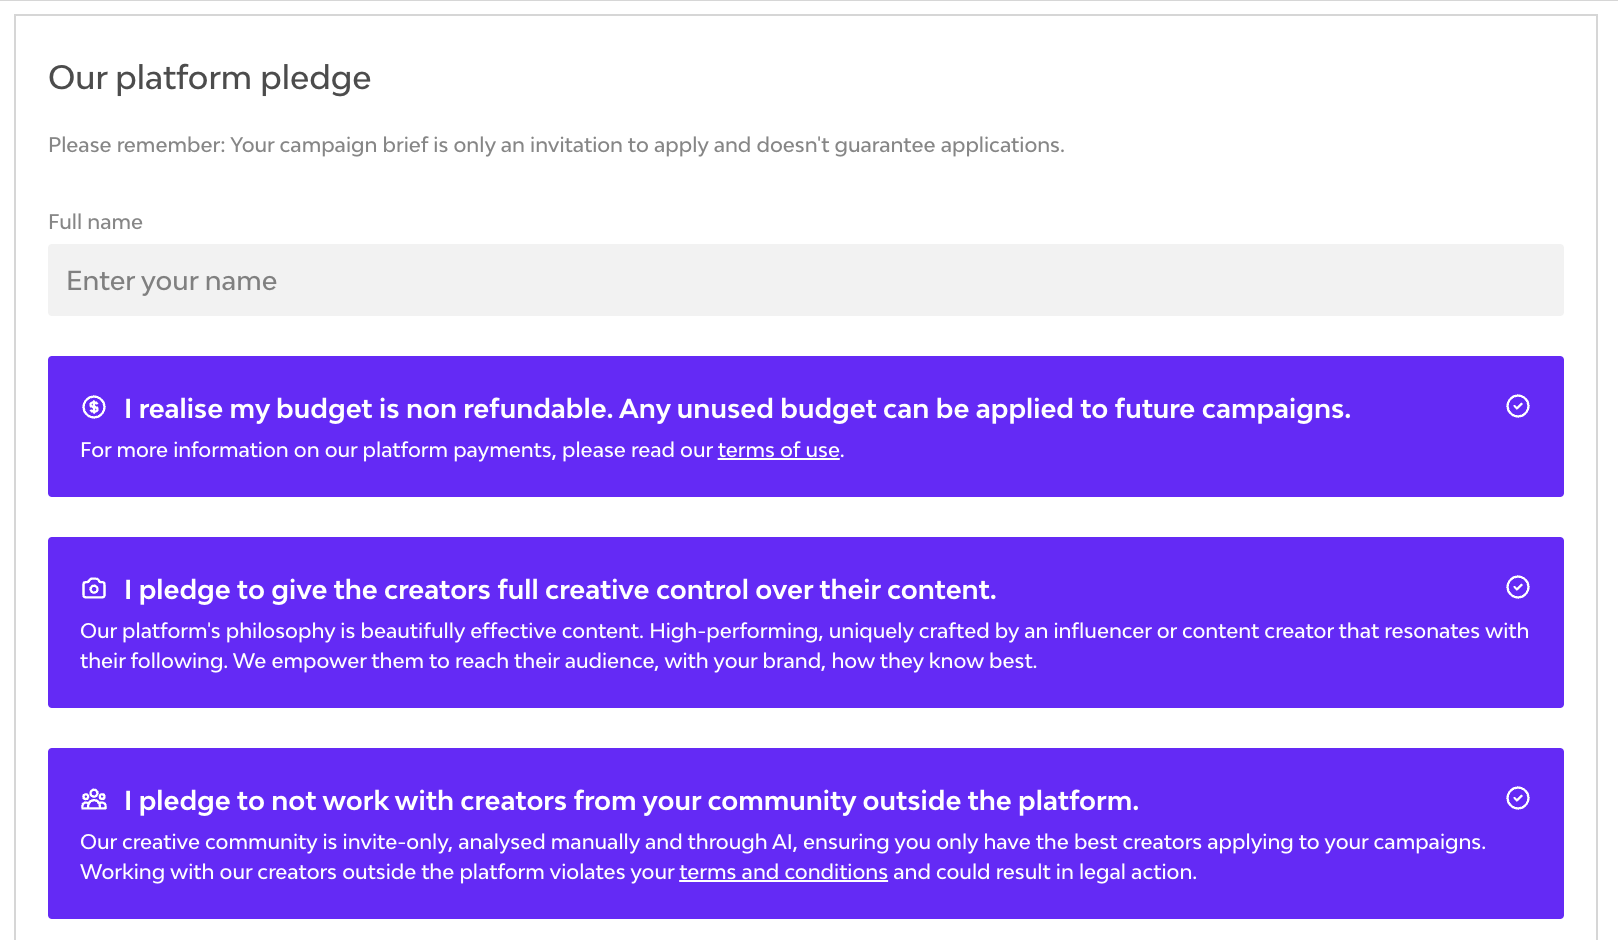Image resolution: width=1618 pixels, height=940 pixels.
Task: Click the 'Please remember' campaign brief notice
Action: [x=556, y=145]
